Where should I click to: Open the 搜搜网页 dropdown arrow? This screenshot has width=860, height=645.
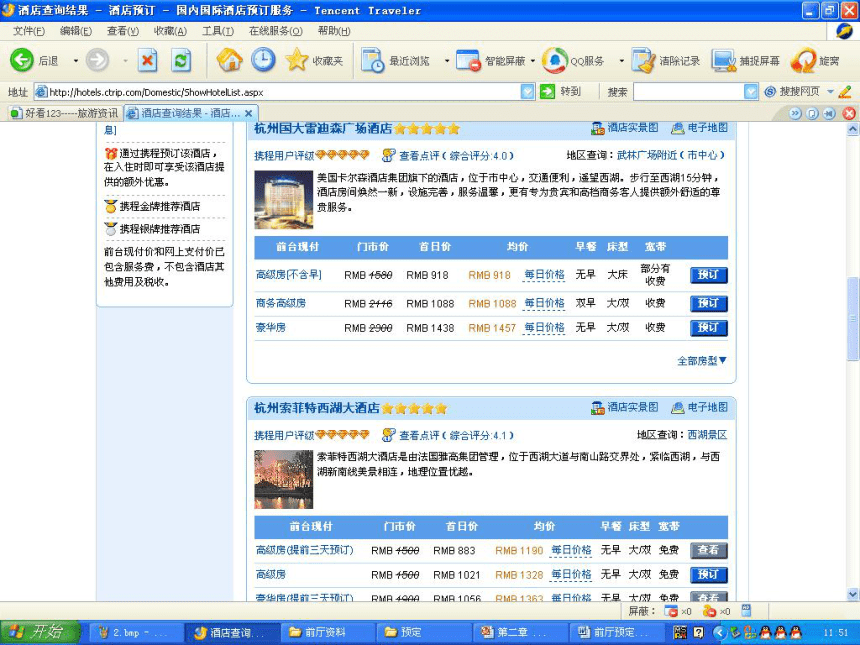click(x=830, y=92)
